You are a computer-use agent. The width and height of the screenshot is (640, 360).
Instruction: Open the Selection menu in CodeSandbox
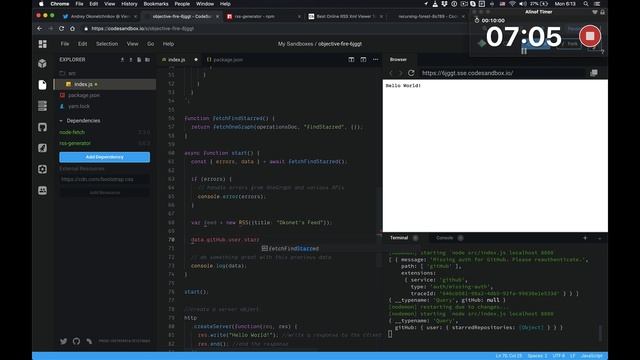107,44
